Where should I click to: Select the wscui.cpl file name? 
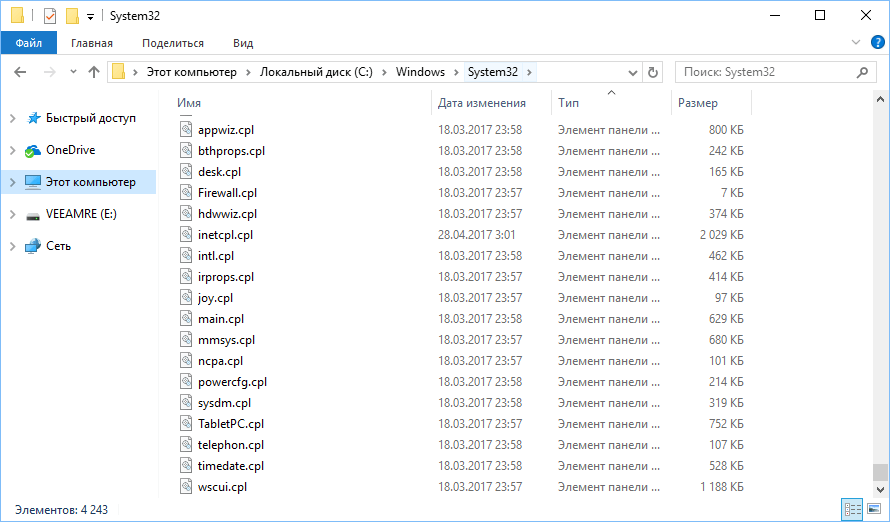(x=222, y=487)
